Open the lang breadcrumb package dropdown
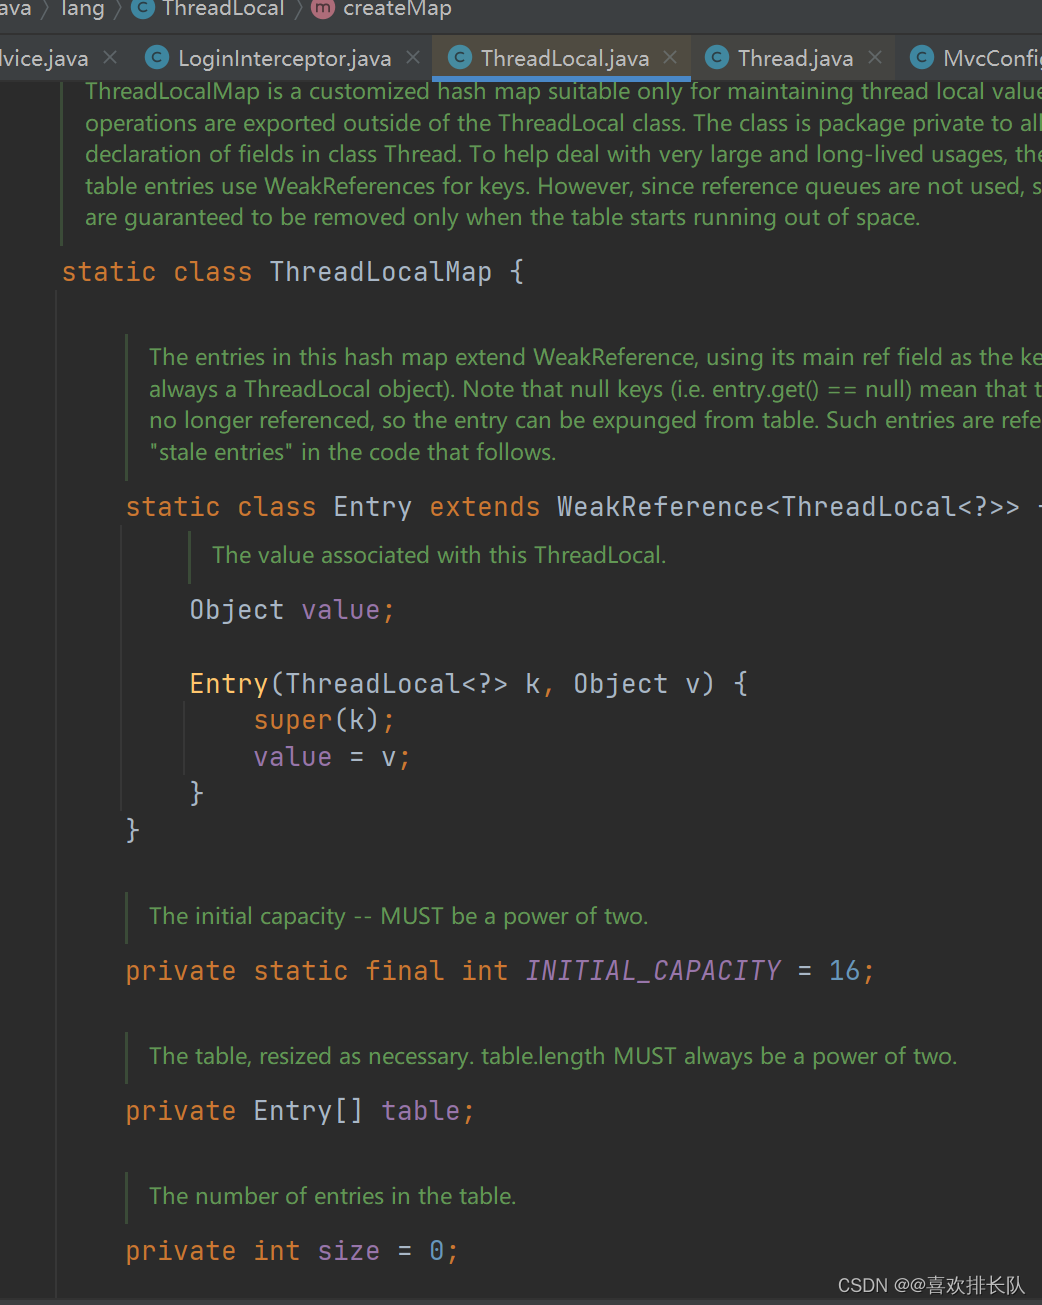 83,10
